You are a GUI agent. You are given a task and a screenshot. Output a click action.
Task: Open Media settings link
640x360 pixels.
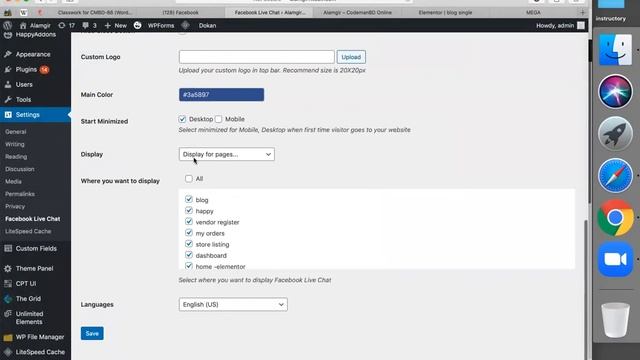tap(13, 182)
